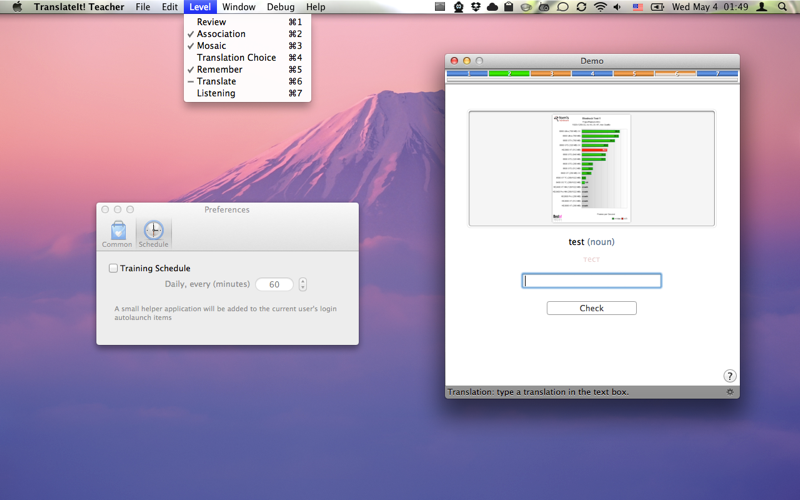Click the green progress segment 2
The height and width of the screenshot is (500, 800).
(x=509, y=74)
